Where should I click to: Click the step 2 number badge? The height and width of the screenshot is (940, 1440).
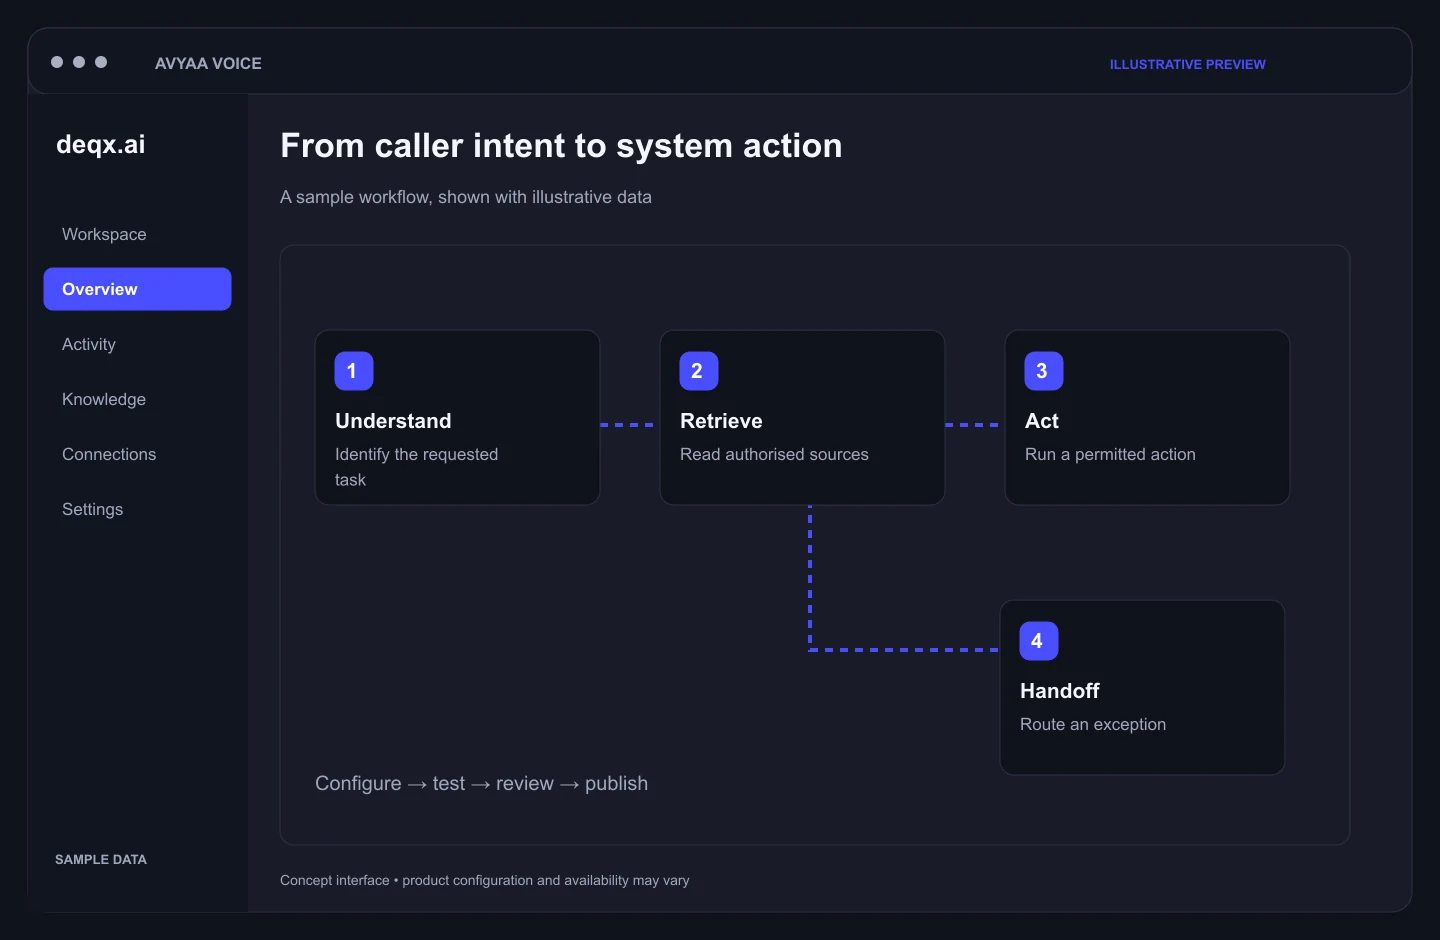(698, 371)
